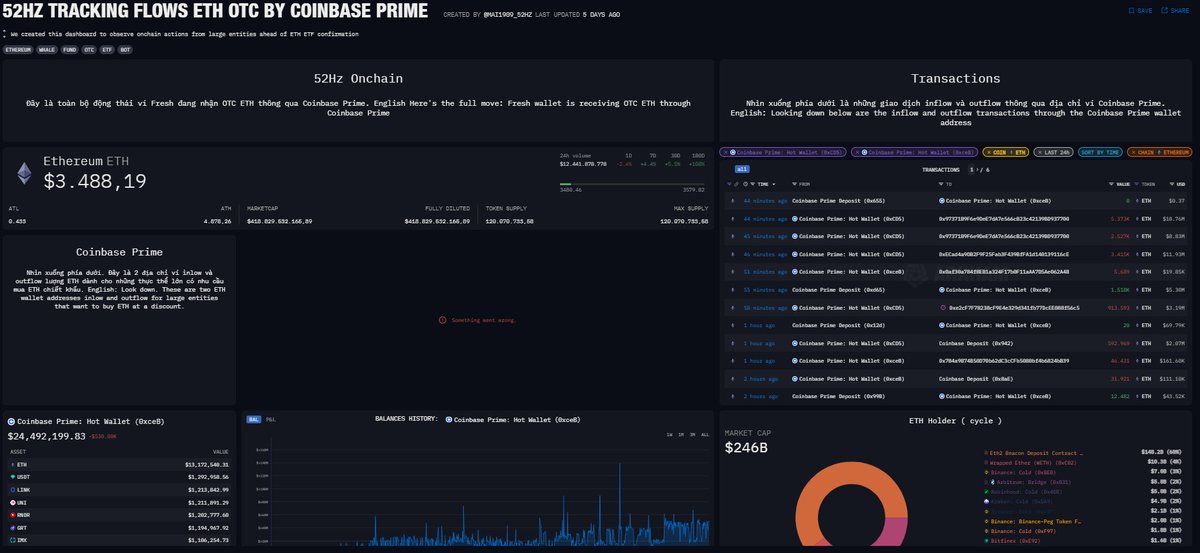
Task: Remove the CHAIN ETHEREUM filter chip
Action: pos(1134,152)
